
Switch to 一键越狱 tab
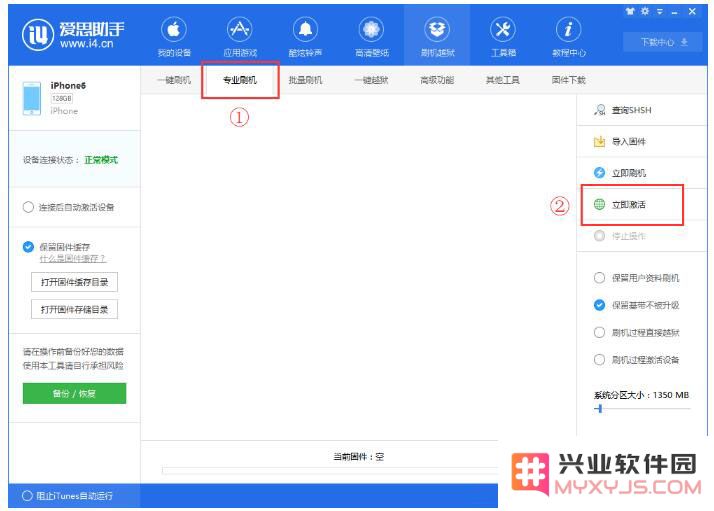coord(371,80)
